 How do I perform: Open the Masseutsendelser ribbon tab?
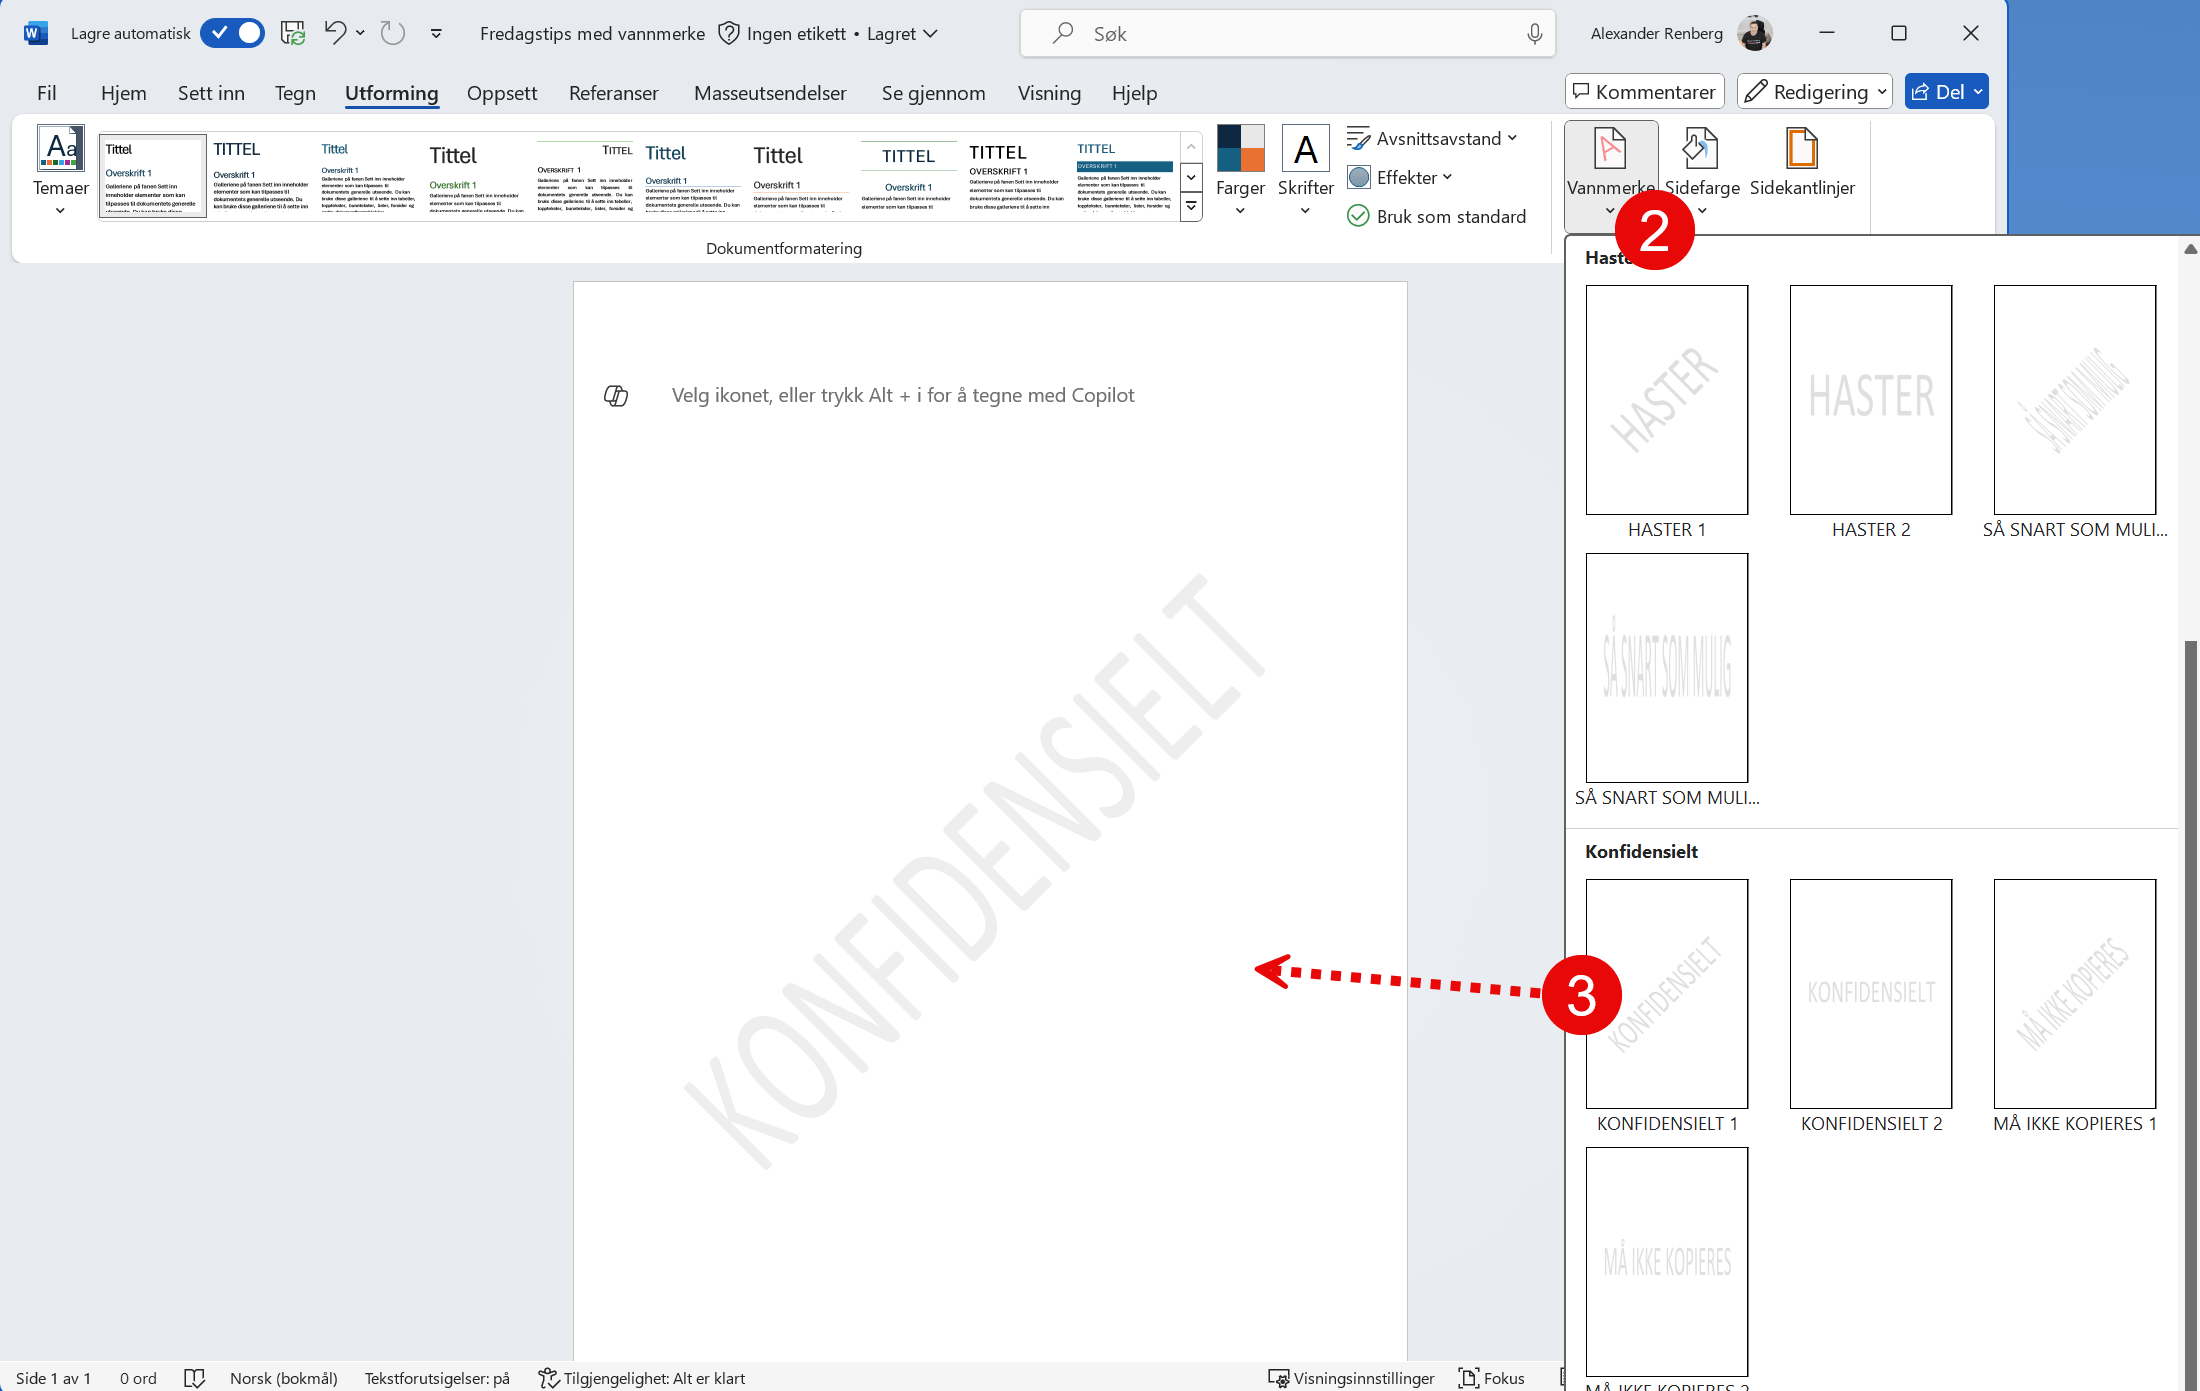(x=770, y=92)
